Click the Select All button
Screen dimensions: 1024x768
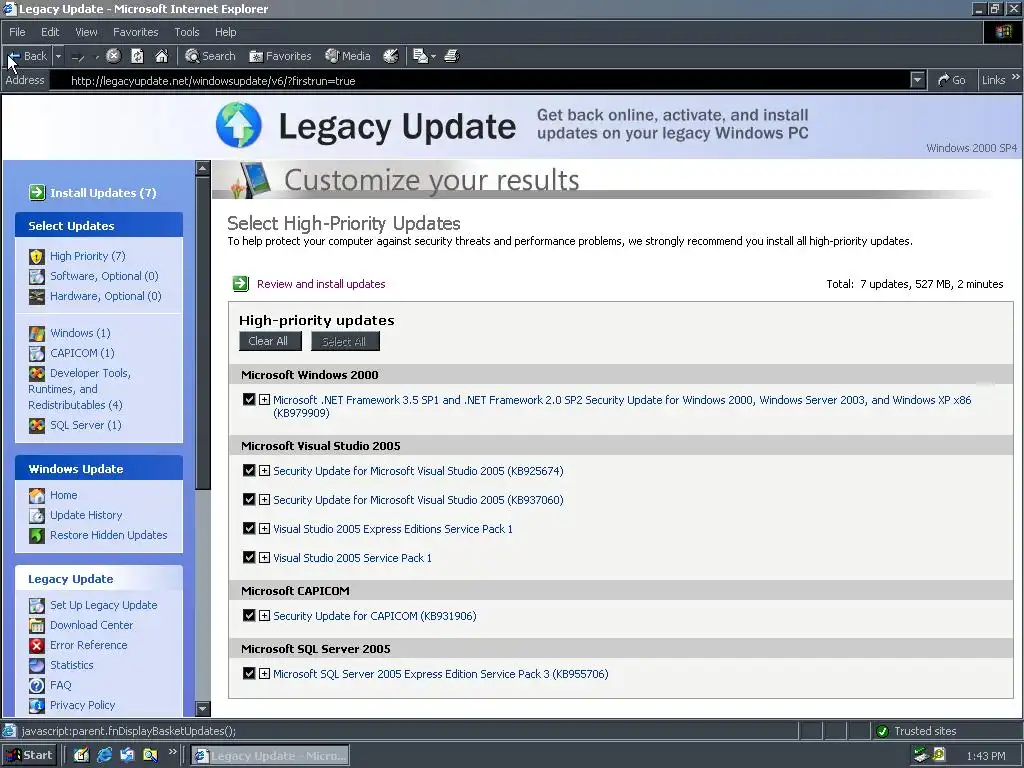(x=345, y=341)
